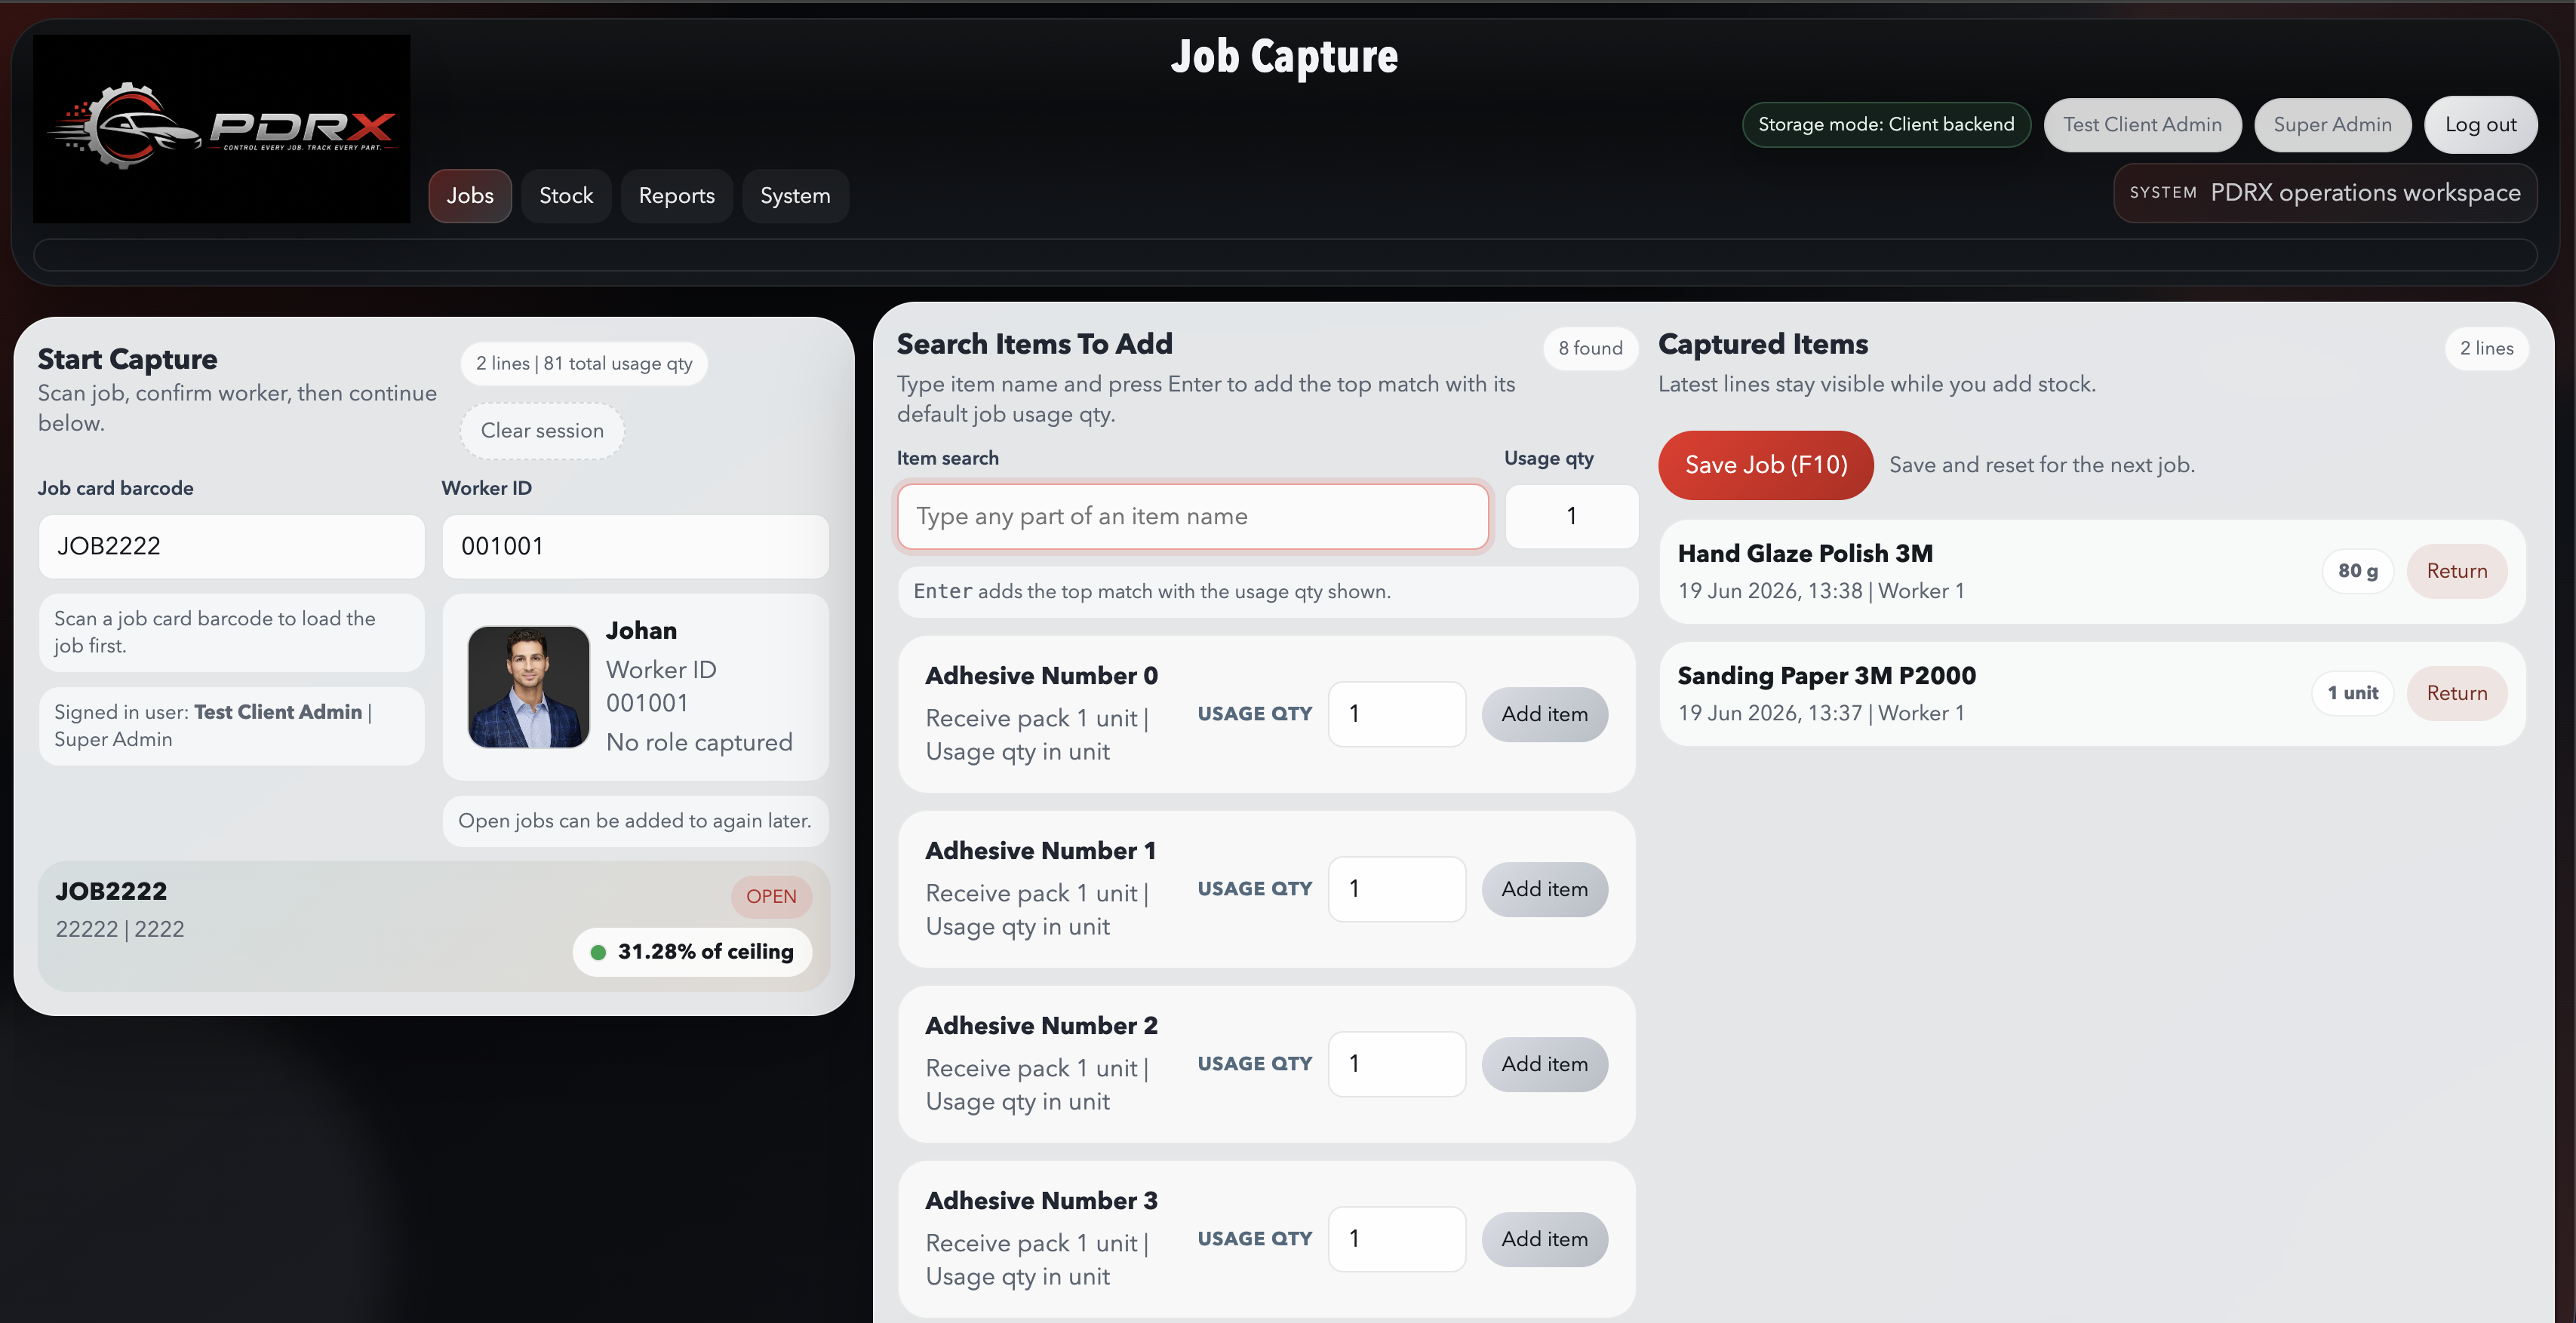The image size is (2576, 1323).
Task: Click the 31.28% of ceiling indicator
Action: (692, 952)
